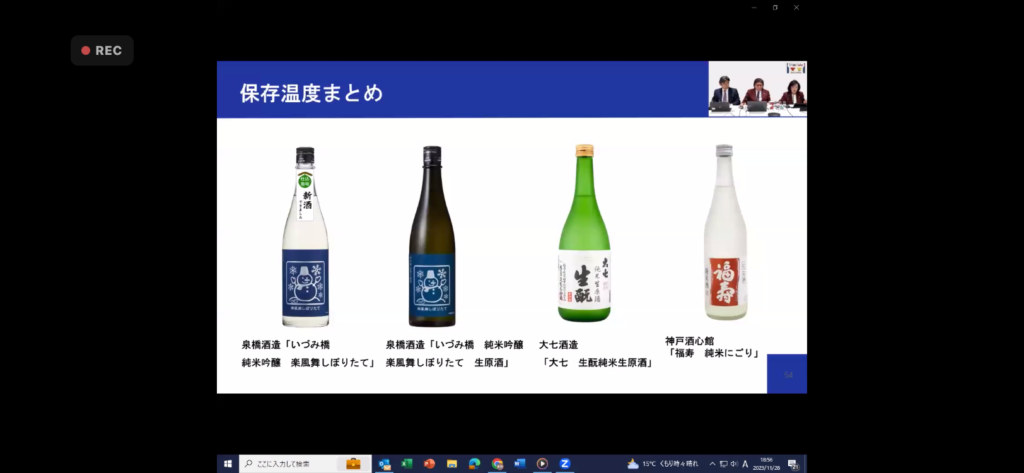
Task: Click the taskbar search box
Action: tap(305, 464)
